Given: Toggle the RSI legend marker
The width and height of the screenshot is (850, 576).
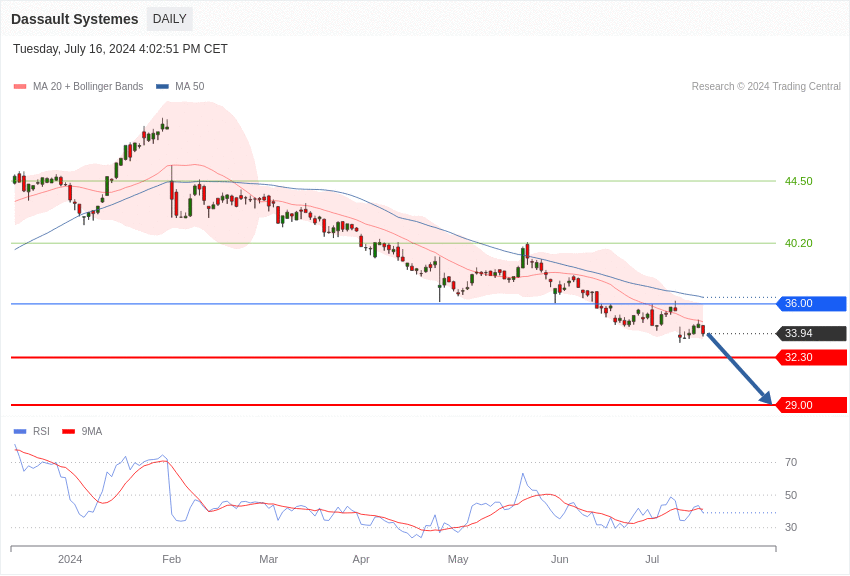Looking at the screenshot, I should coord(20,432).
